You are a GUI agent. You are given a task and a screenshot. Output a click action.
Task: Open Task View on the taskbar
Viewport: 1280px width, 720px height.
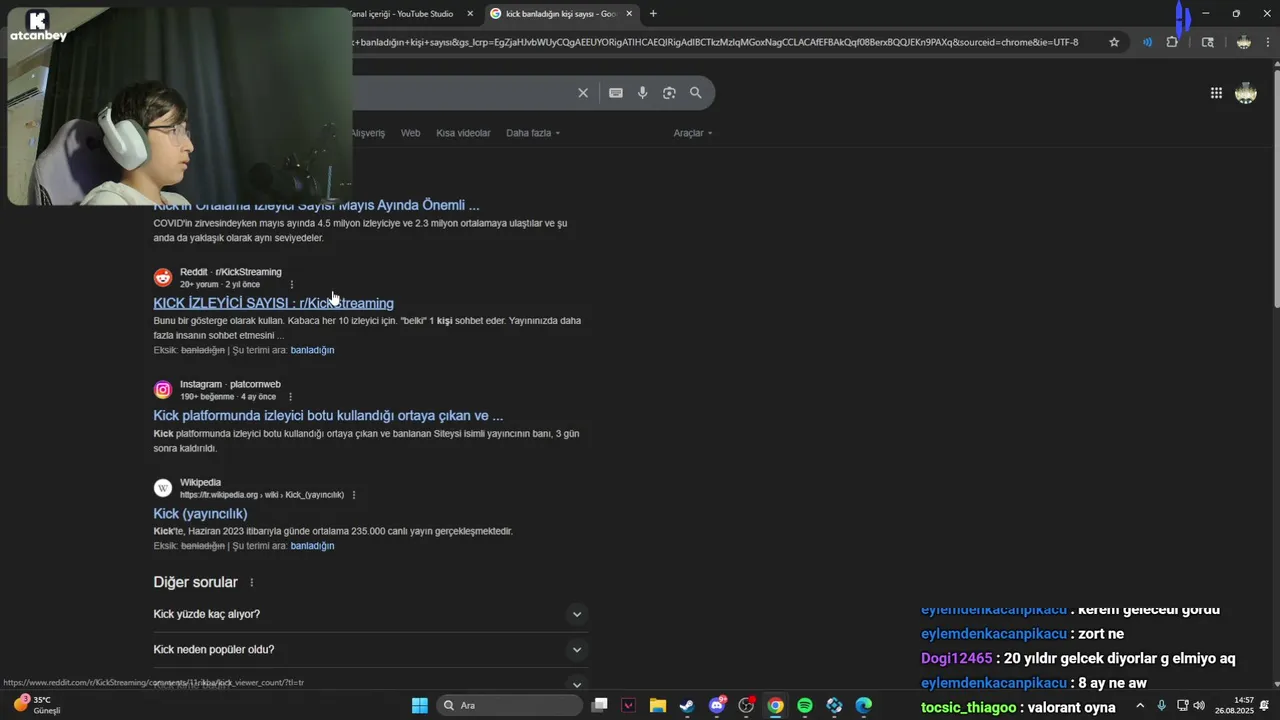click(x=600, y=705)
